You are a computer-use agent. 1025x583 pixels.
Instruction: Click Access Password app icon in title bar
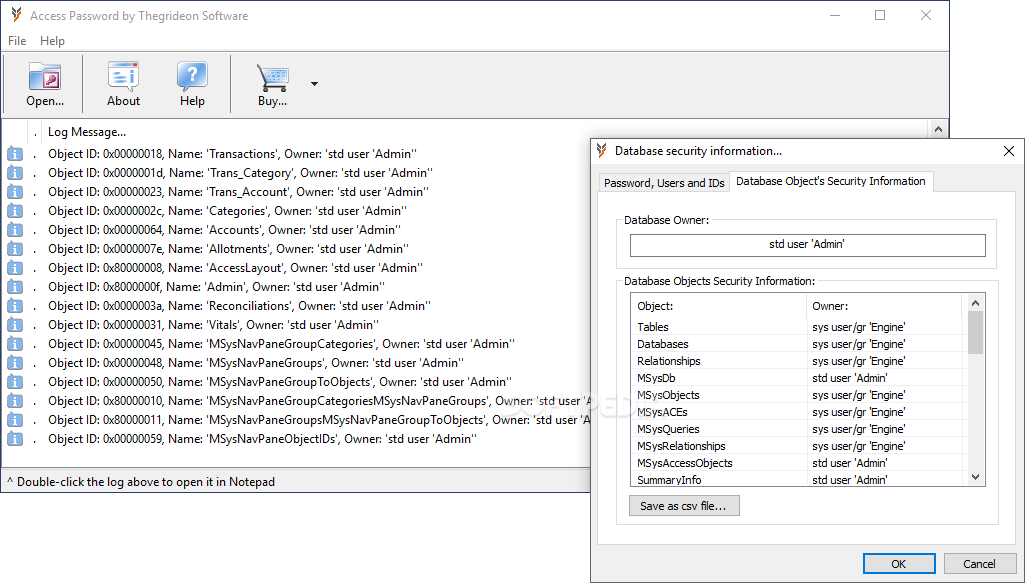[x=16, y=15]
